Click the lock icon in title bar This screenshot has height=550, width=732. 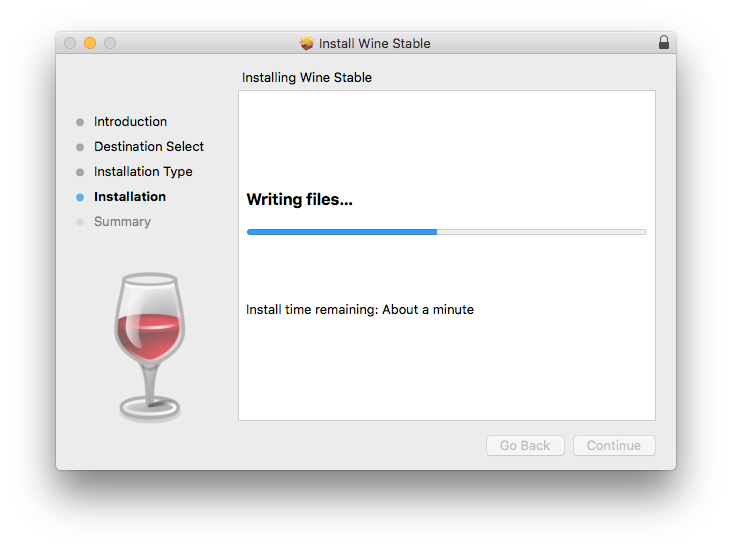coord(663,42)
